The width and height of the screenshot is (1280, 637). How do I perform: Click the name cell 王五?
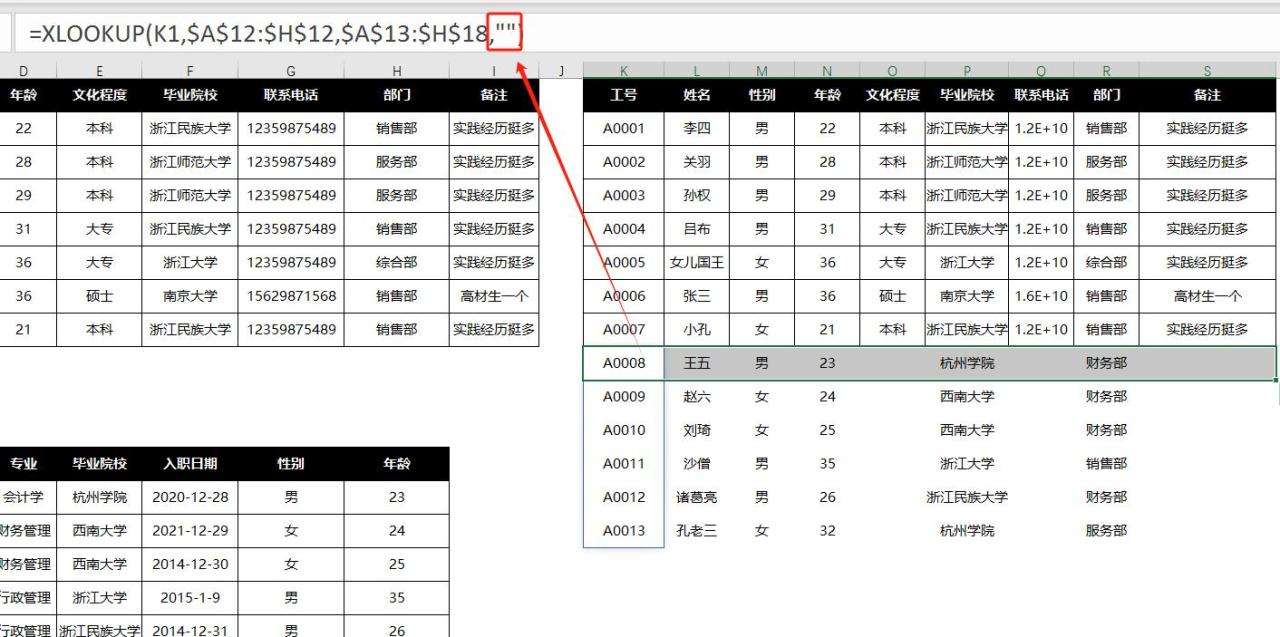(697, 363)
